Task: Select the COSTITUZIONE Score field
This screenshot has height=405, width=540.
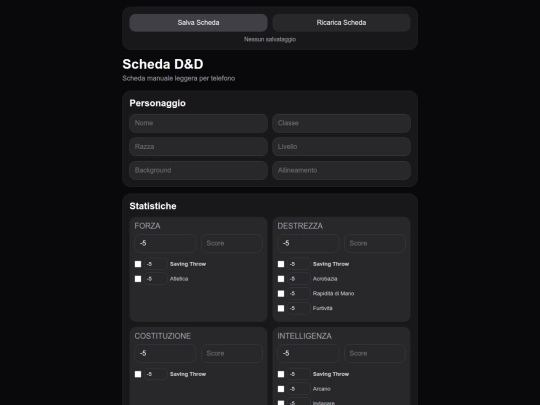Action: click(232, 354)
